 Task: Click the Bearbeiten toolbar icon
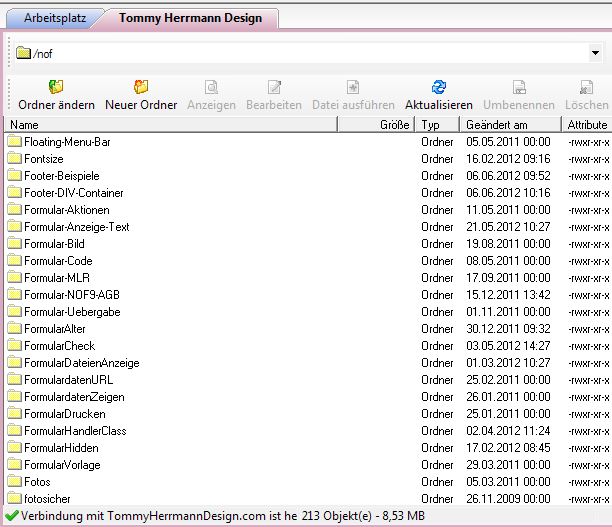(x=274, y=88)
